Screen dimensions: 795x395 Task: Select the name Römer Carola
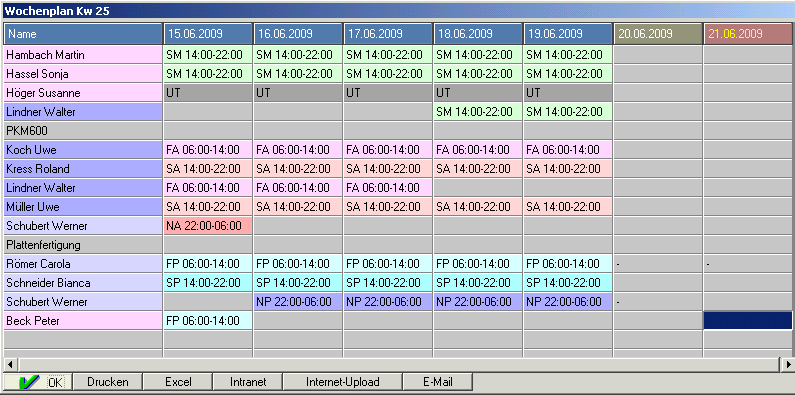click(83, 264)
